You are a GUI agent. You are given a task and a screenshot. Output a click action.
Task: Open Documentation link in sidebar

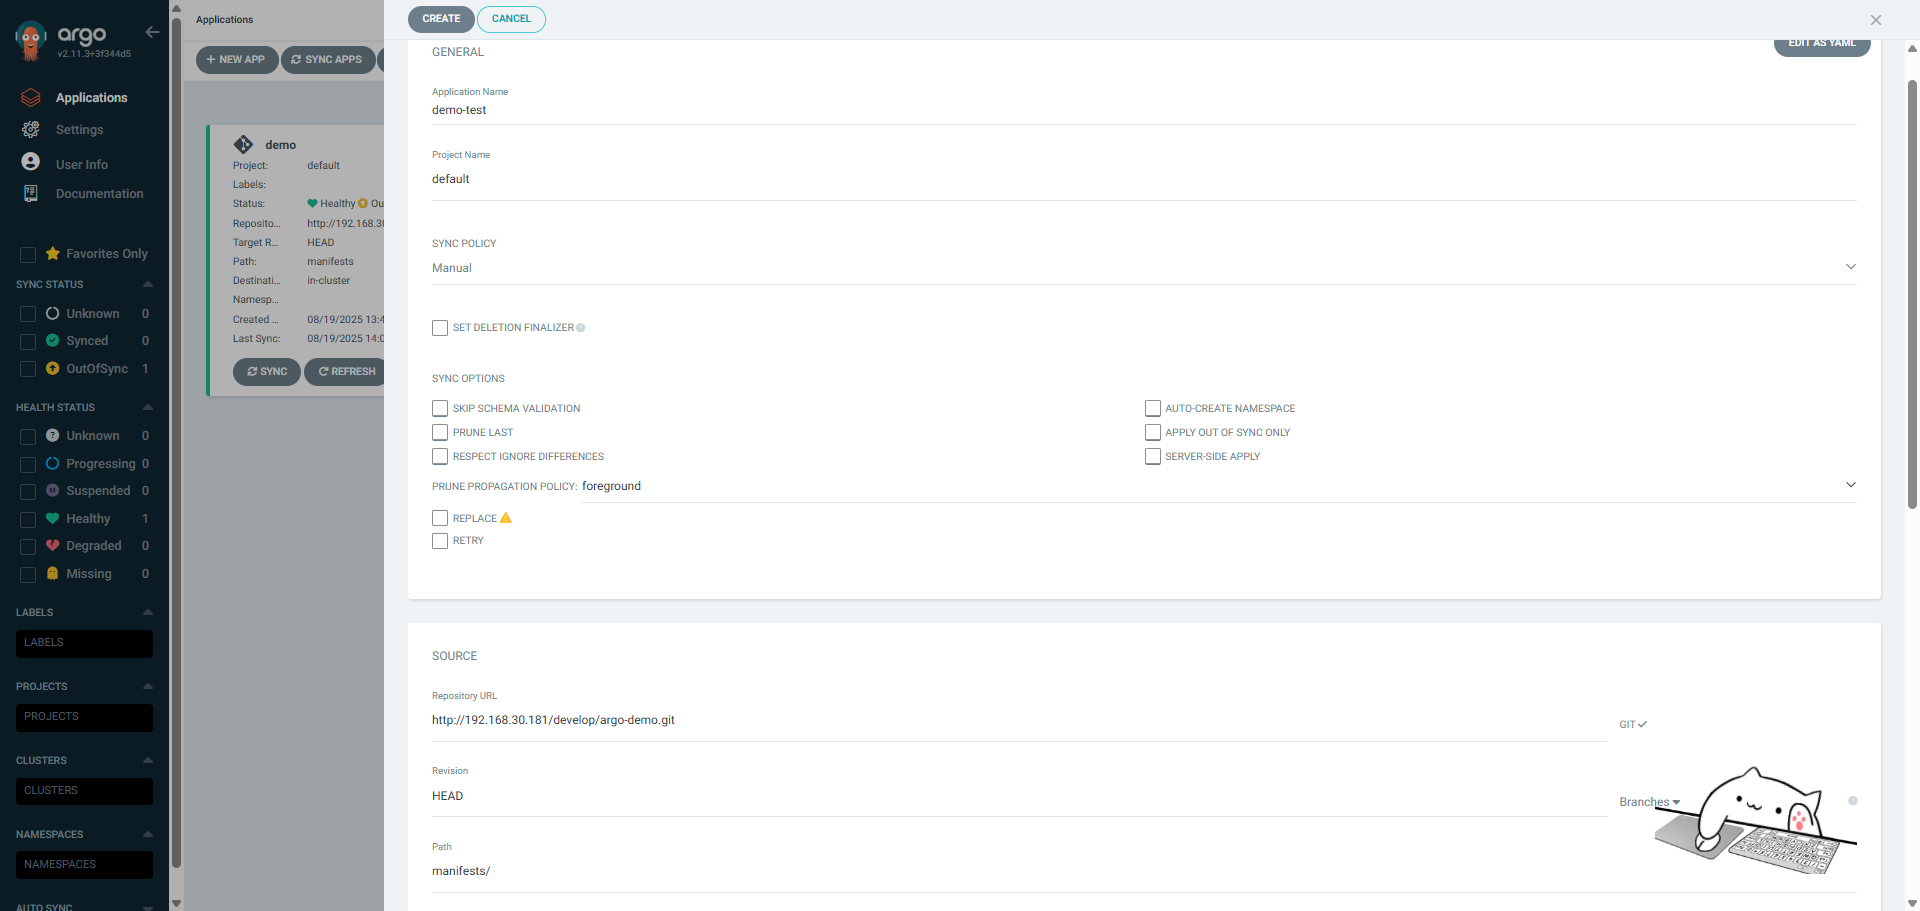point(100,194)
